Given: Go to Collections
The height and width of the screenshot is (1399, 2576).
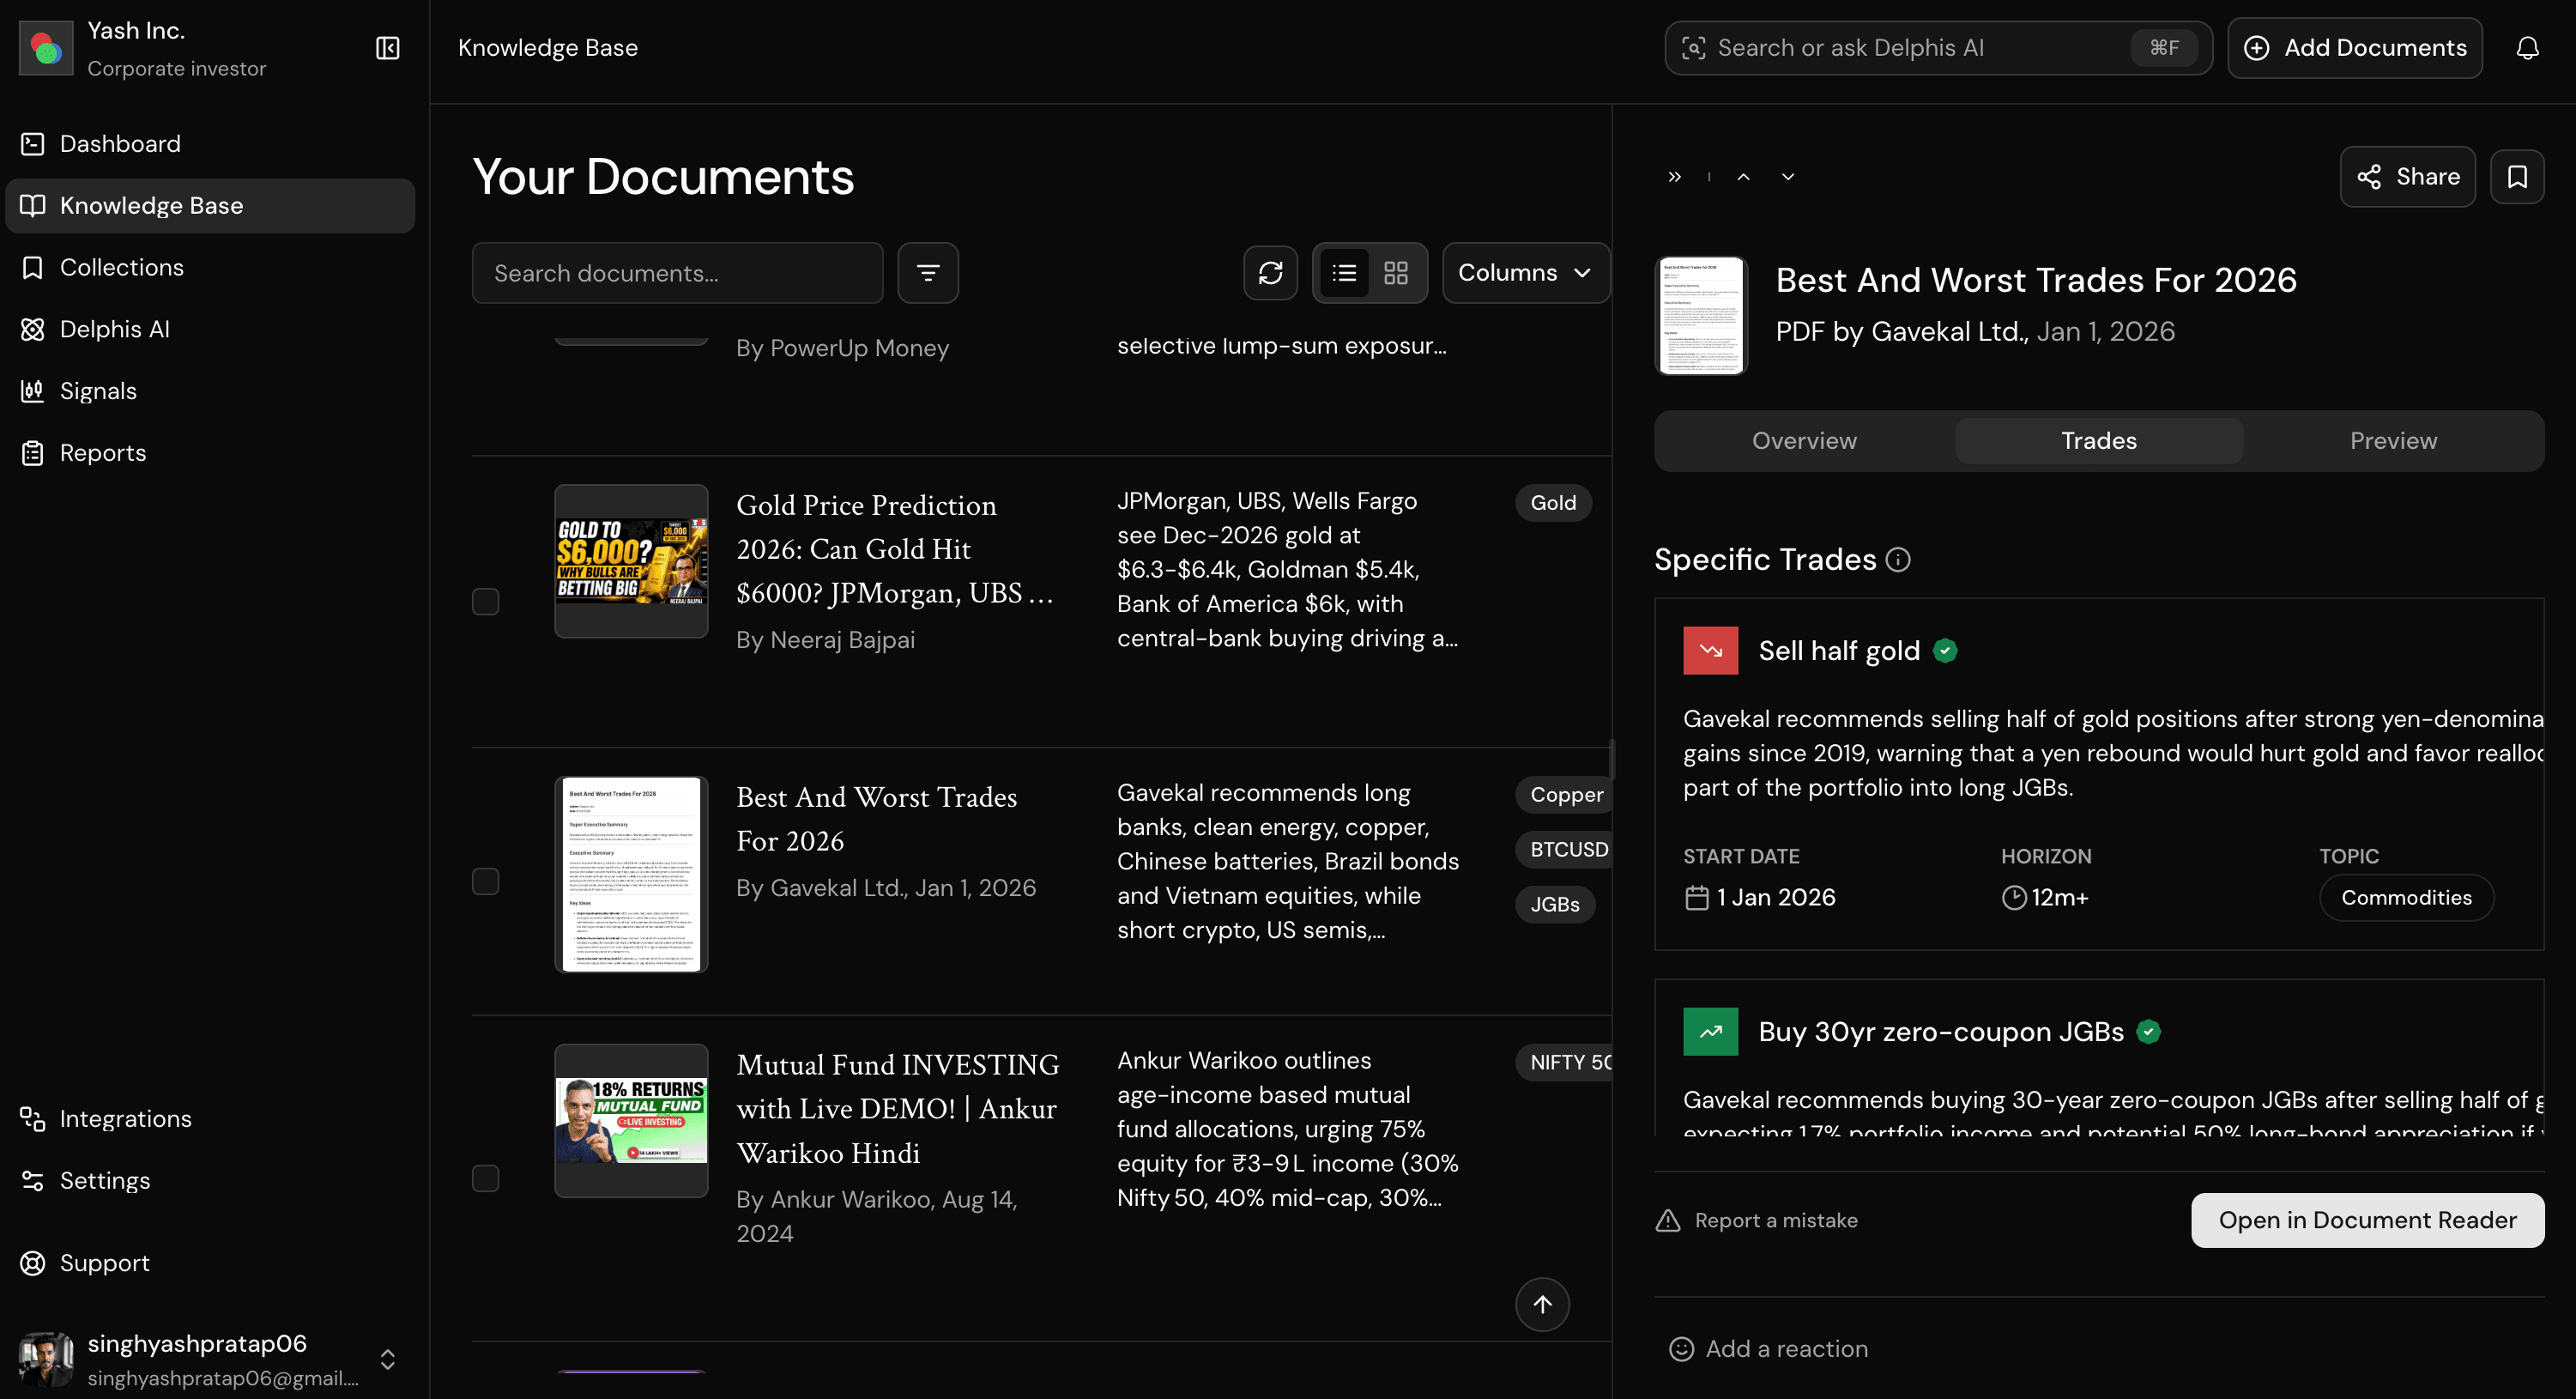Looking at the screenshot, I should pos(210,268).
